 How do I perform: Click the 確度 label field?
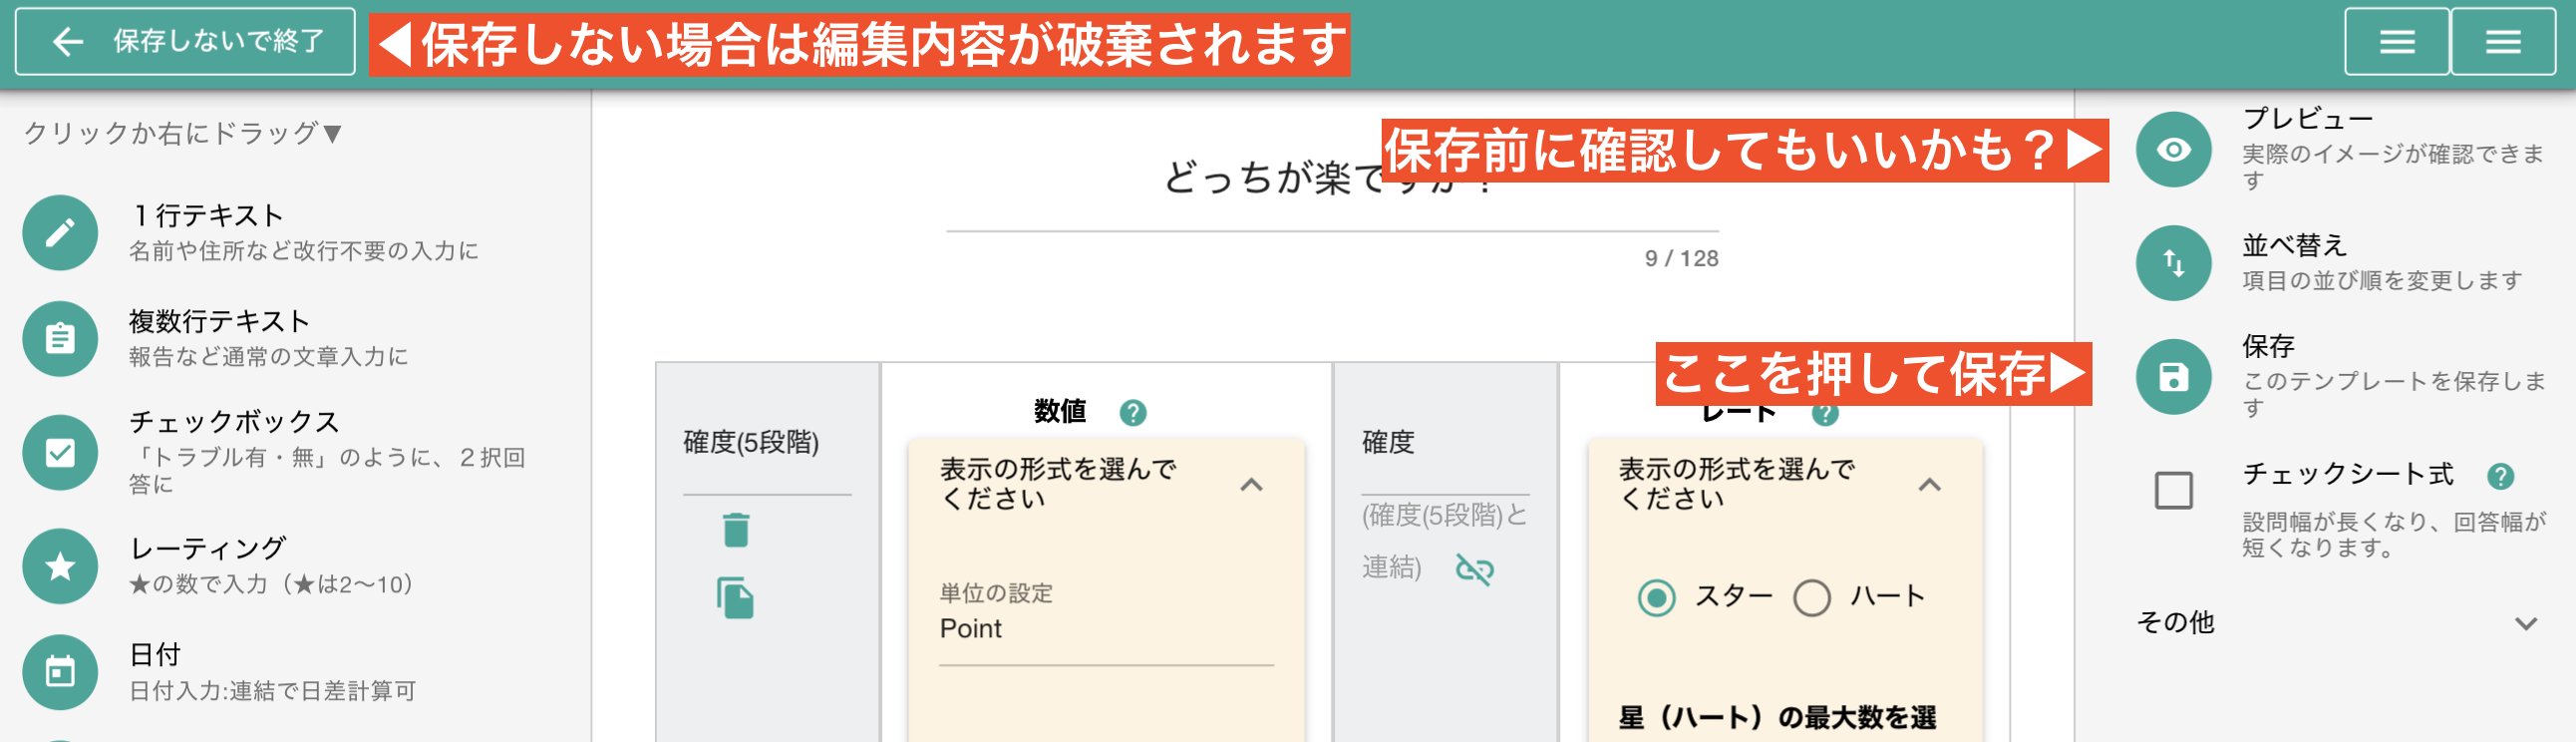click(x=1444, y=443)
